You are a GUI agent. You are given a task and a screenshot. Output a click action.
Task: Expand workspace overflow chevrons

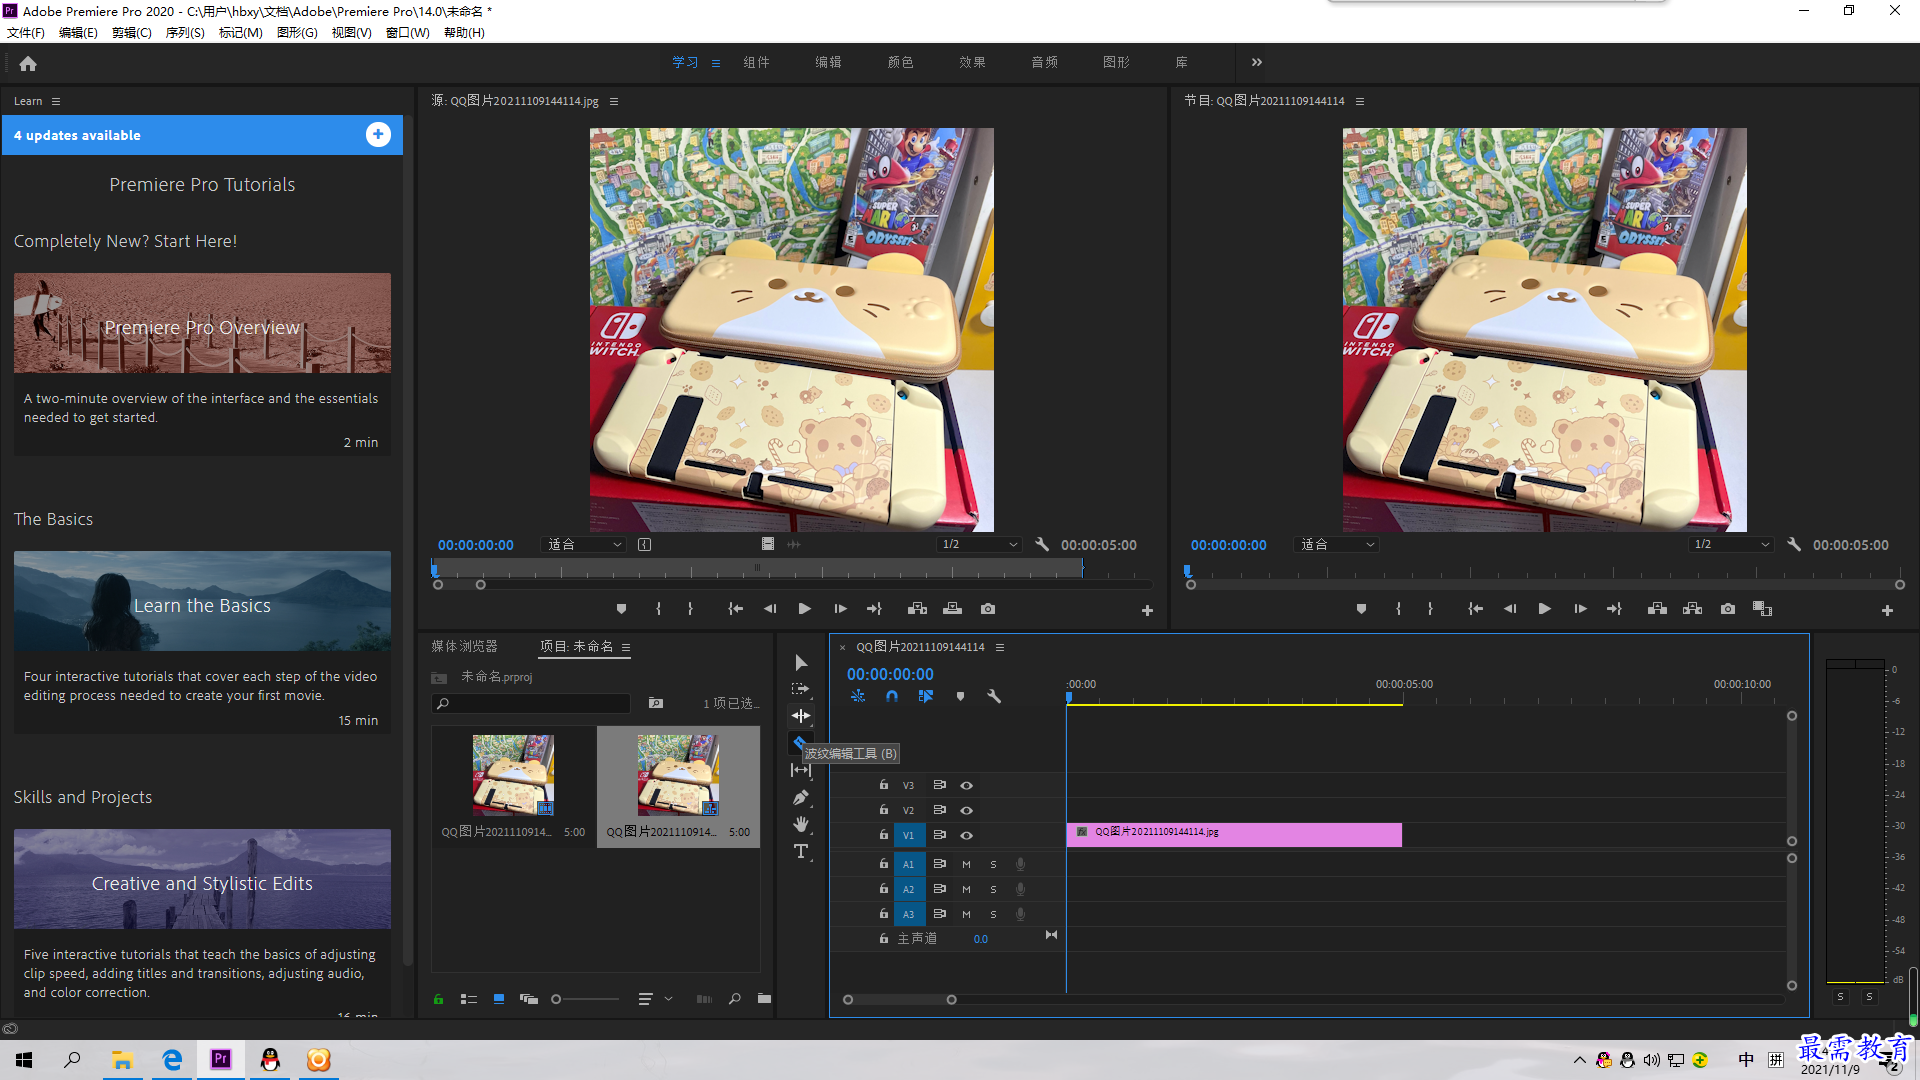tap(1257, 62)
